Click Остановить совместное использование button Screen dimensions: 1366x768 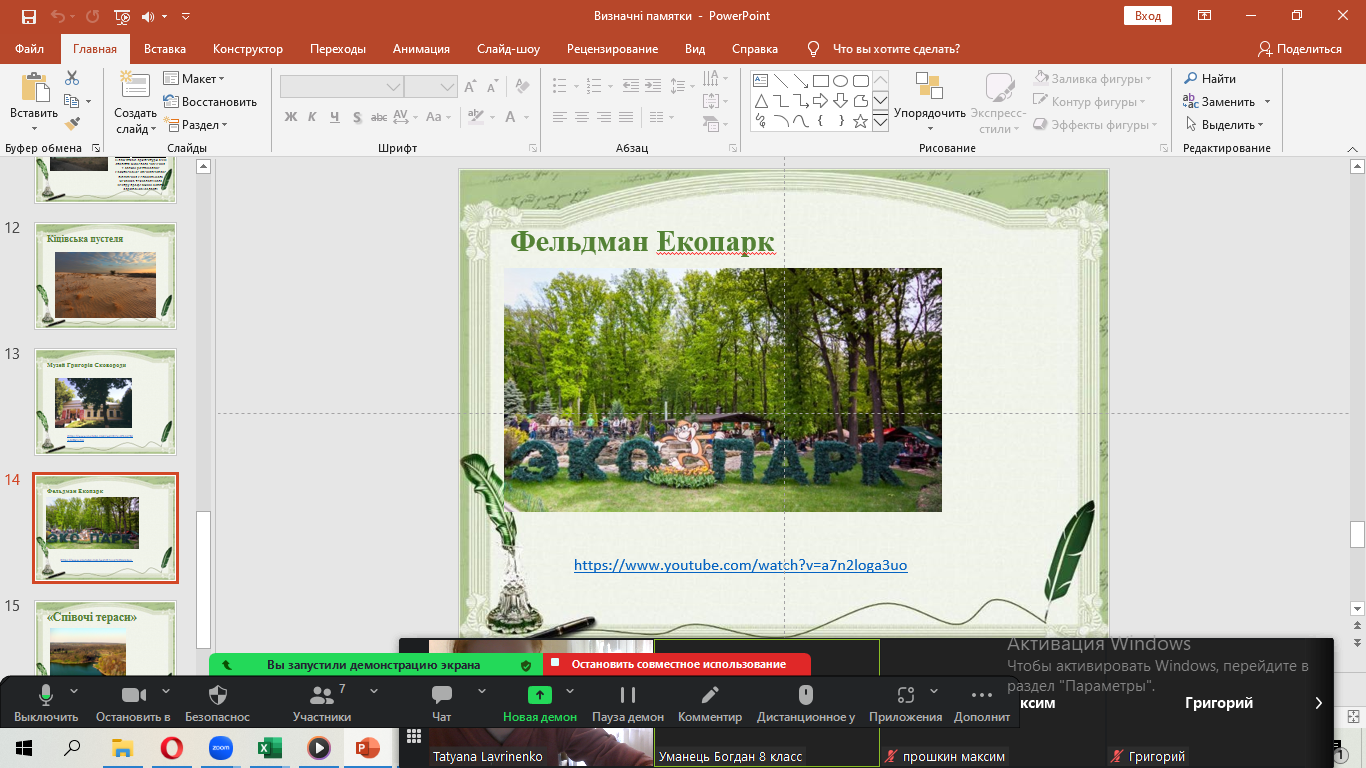[x=677, y=664]
